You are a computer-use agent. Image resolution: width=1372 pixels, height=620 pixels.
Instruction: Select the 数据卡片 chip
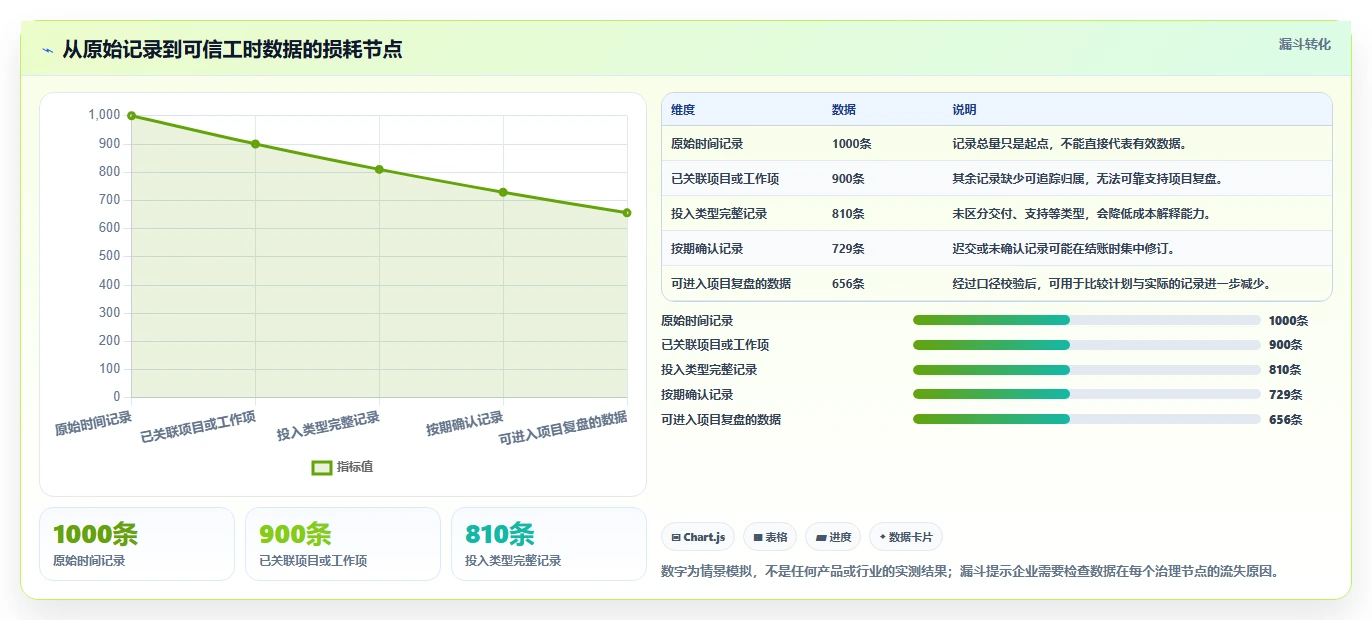[906, 537]
